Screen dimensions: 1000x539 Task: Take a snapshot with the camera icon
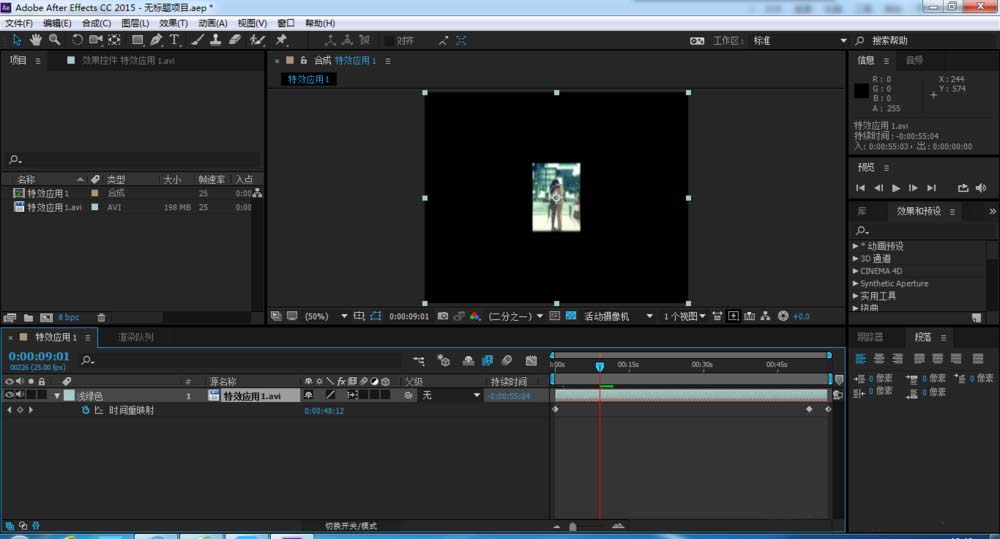[443, 316]
